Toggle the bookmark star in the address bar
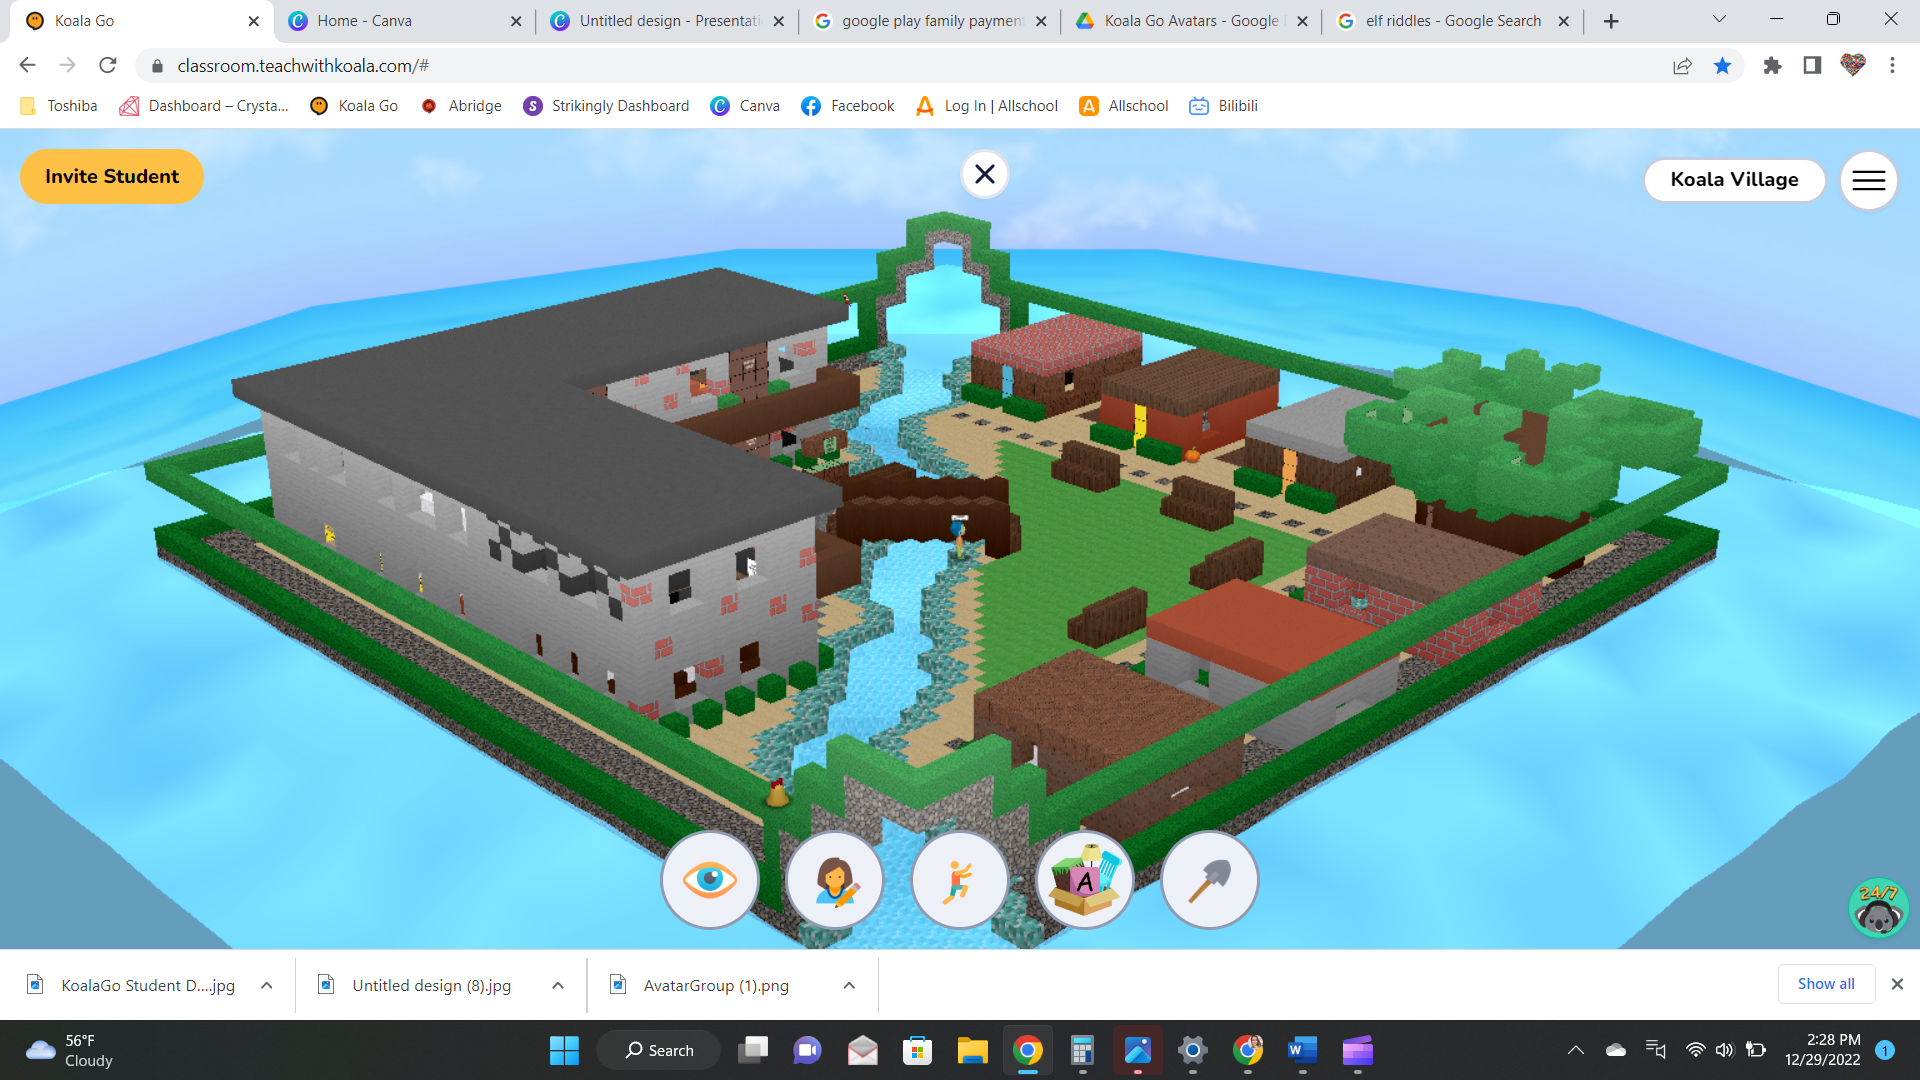The image size is (1920, 1080). [1722, 65]
